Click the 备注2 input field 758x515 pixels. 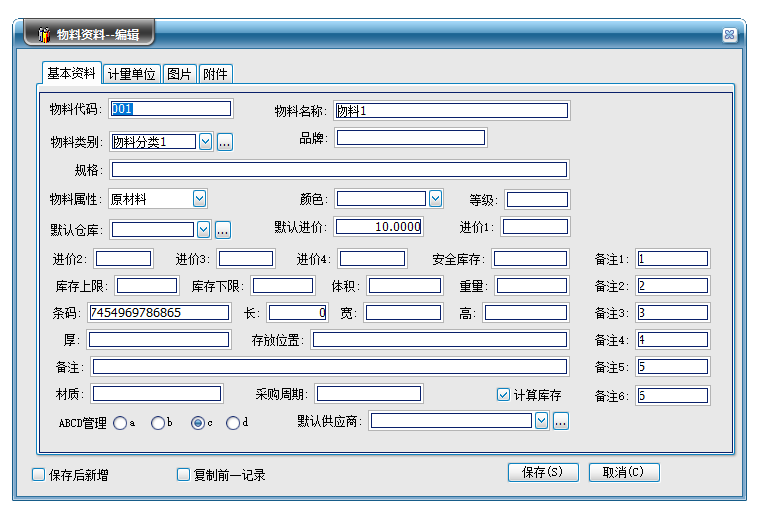[672, 285]
